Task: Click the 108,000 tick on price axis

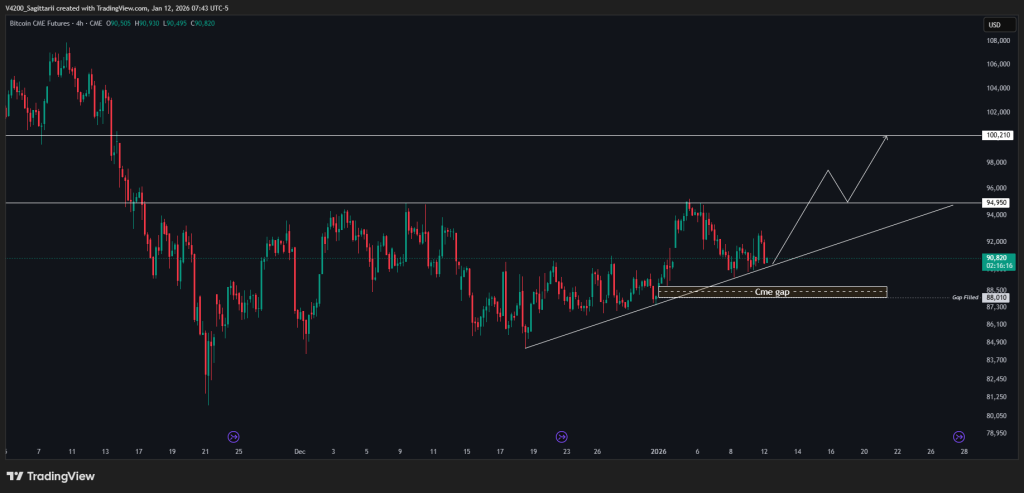Action: [998, 41]
